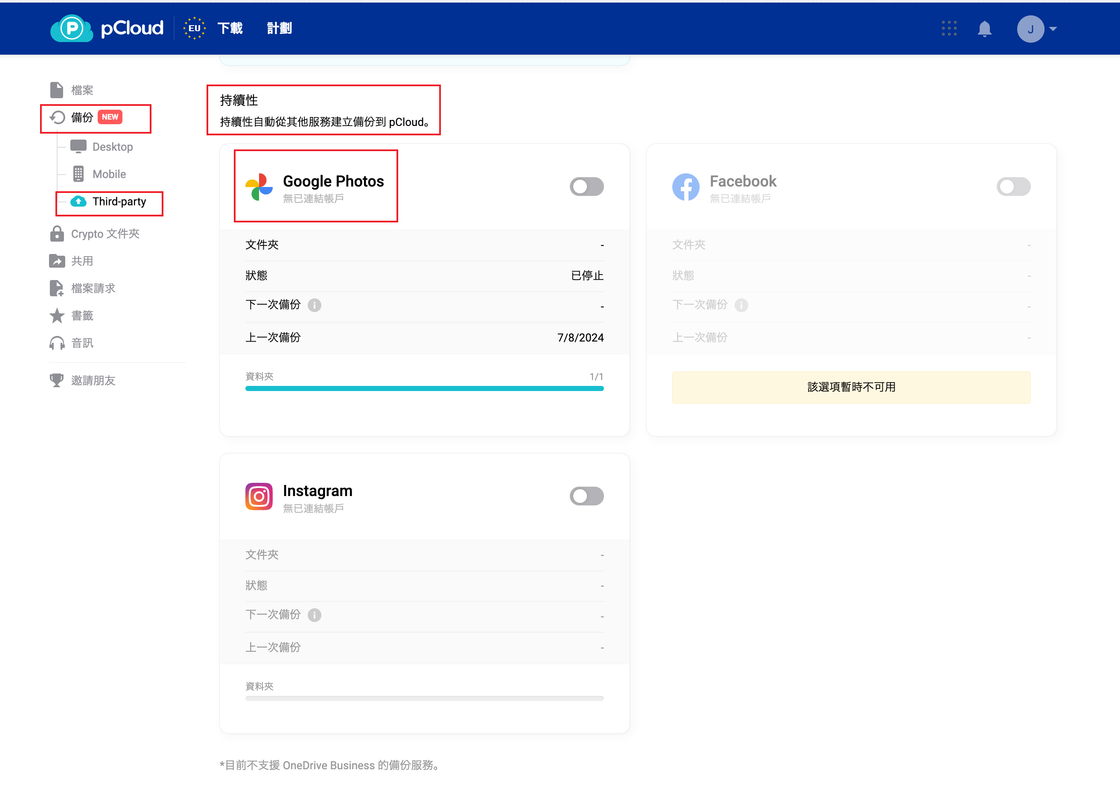Click the phone icon beside Mobile

tap(79, 174)
